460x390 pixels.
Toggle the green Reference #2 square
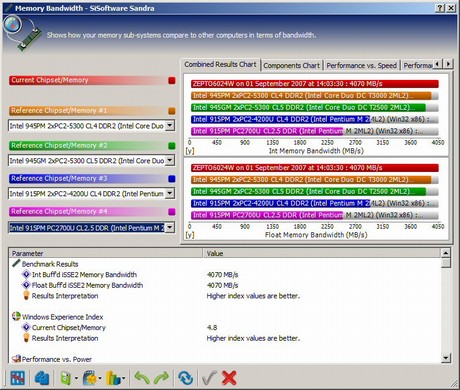click(172, 146)
